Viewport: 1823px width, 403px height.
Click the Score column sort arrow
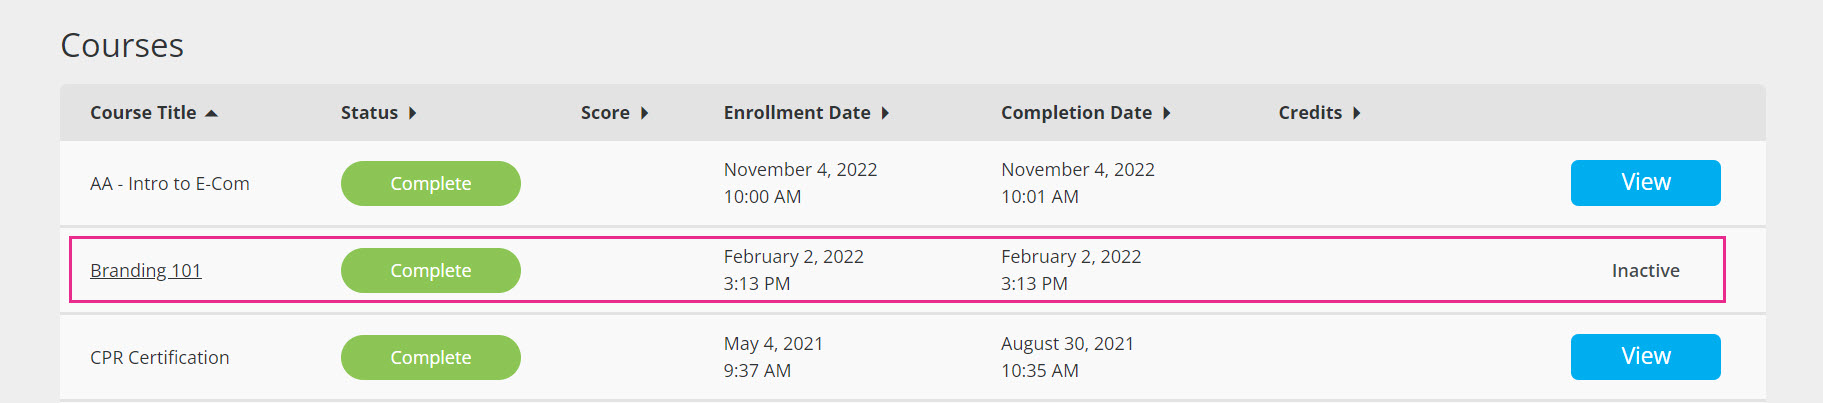coord(644,113)
